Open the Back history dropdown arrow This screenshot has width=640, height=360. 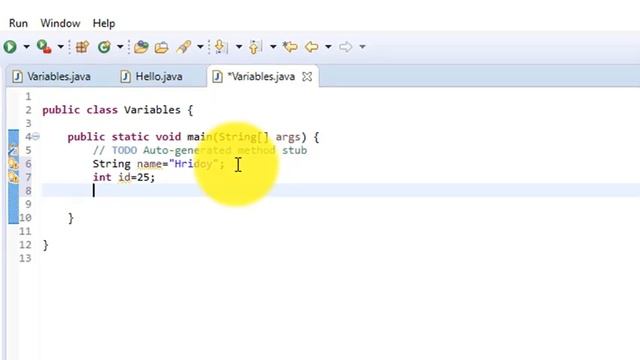point(328,47)
